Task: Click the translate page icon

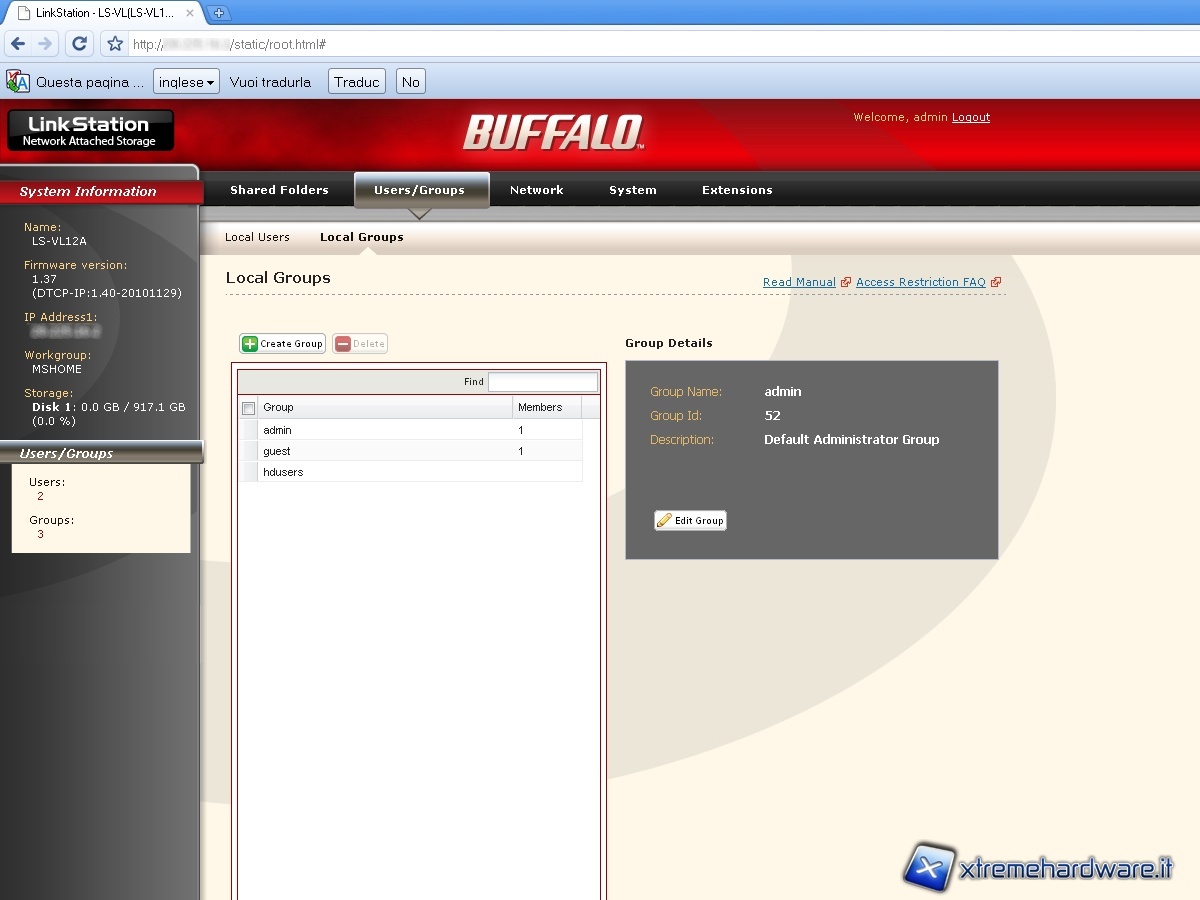Action: [18, 82]
